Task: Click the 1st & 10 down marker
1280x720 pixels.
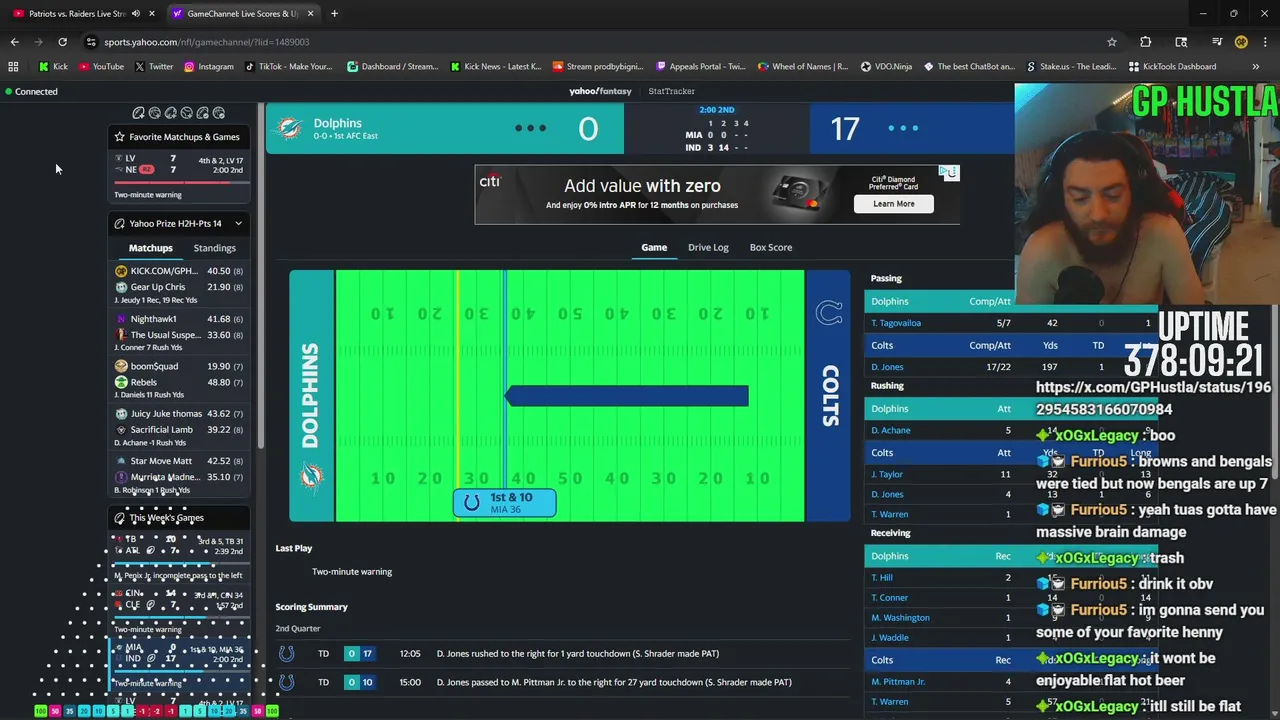Action: pyautogui.click(x=504, y=502)
